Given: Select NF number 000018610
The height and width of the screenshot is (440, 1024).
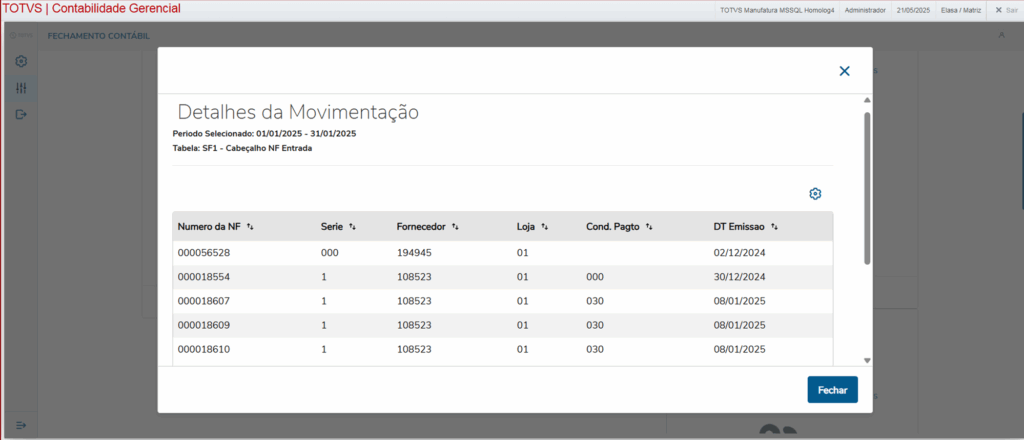Looking at the screenshot, I should (204, 349).
